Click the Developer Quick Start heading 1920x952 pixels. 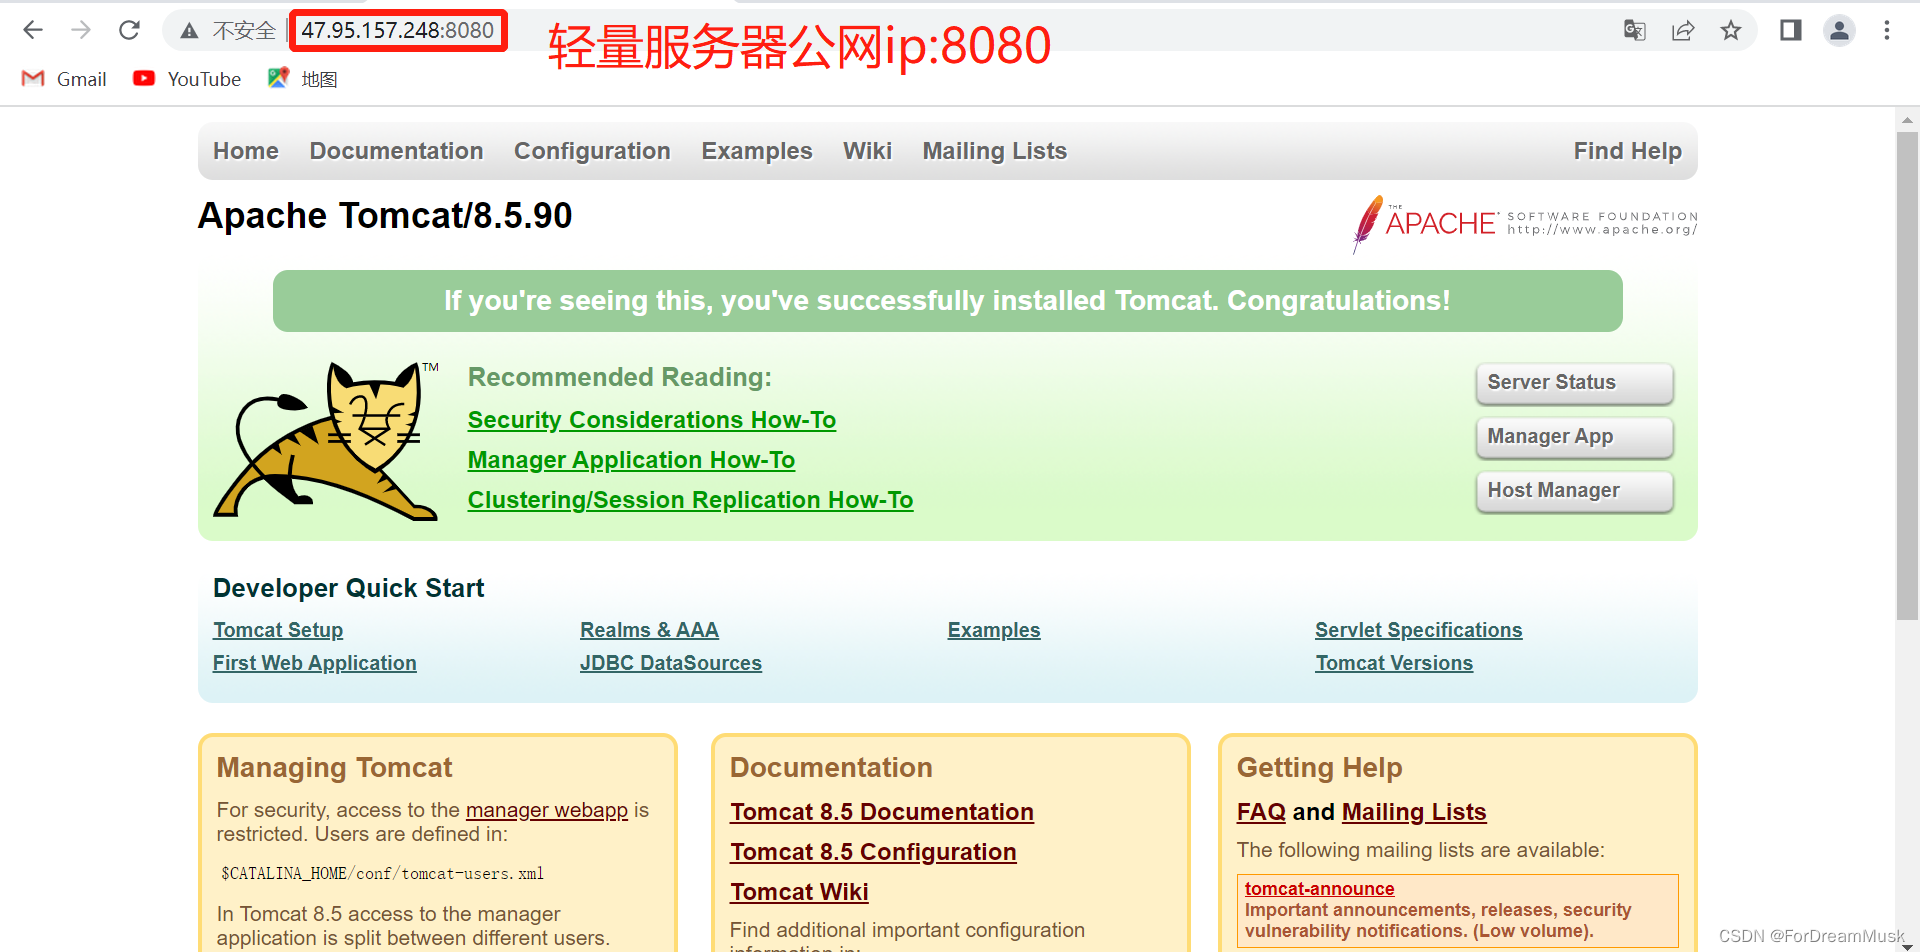coord(348,588)
